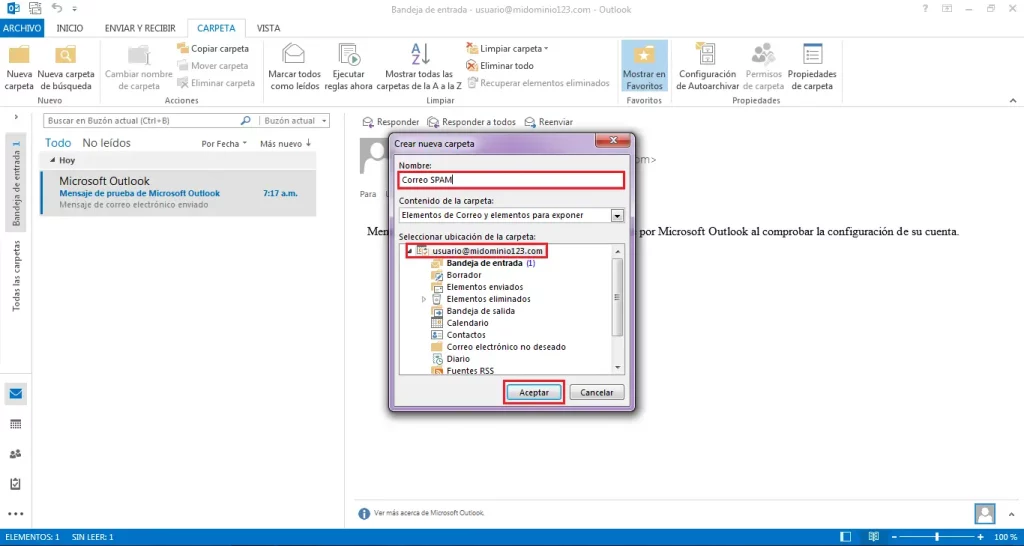
Task: Open Configuración de Autoarchivar
Action: pos(707,68)
